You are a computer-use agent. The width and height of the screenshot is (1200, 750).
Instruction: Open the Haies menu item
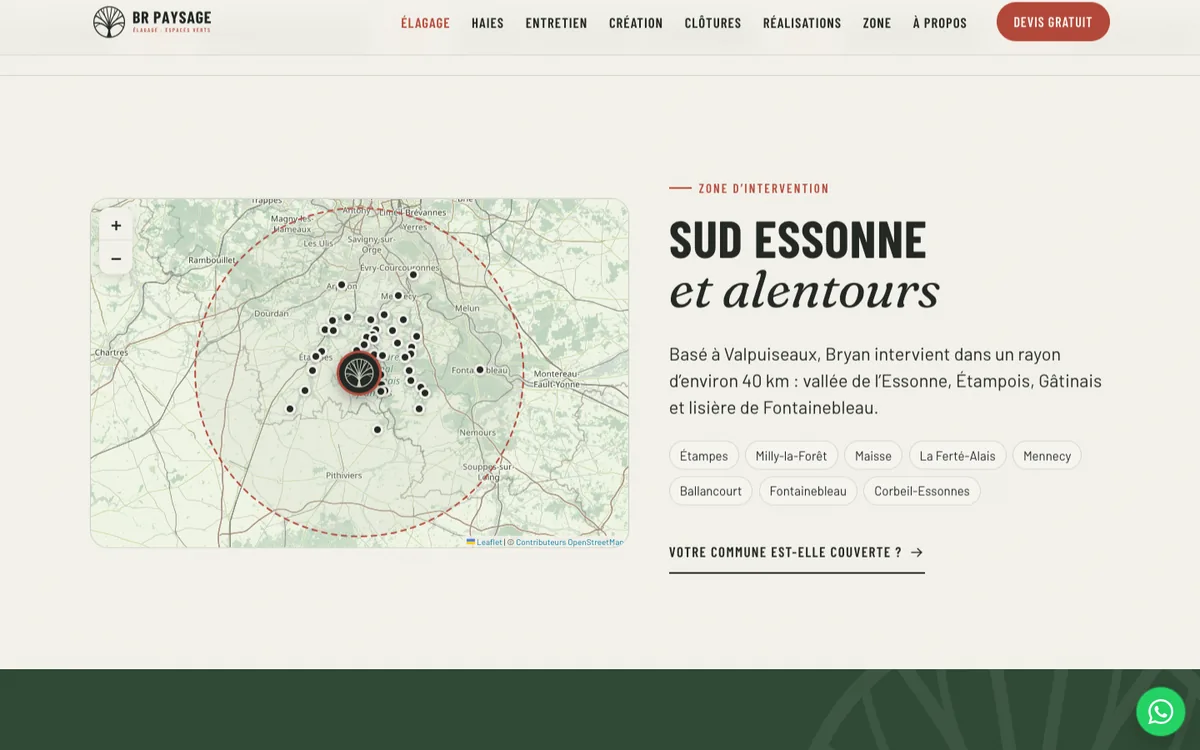(488, 23)
